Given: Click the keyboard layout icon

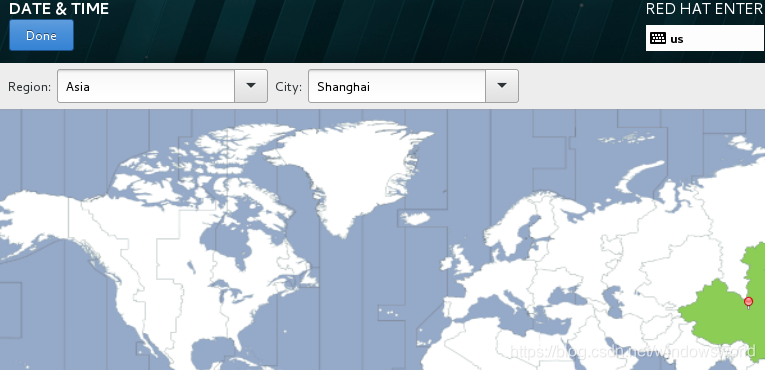Looking at the screenshot, I should tap(658, 39).
